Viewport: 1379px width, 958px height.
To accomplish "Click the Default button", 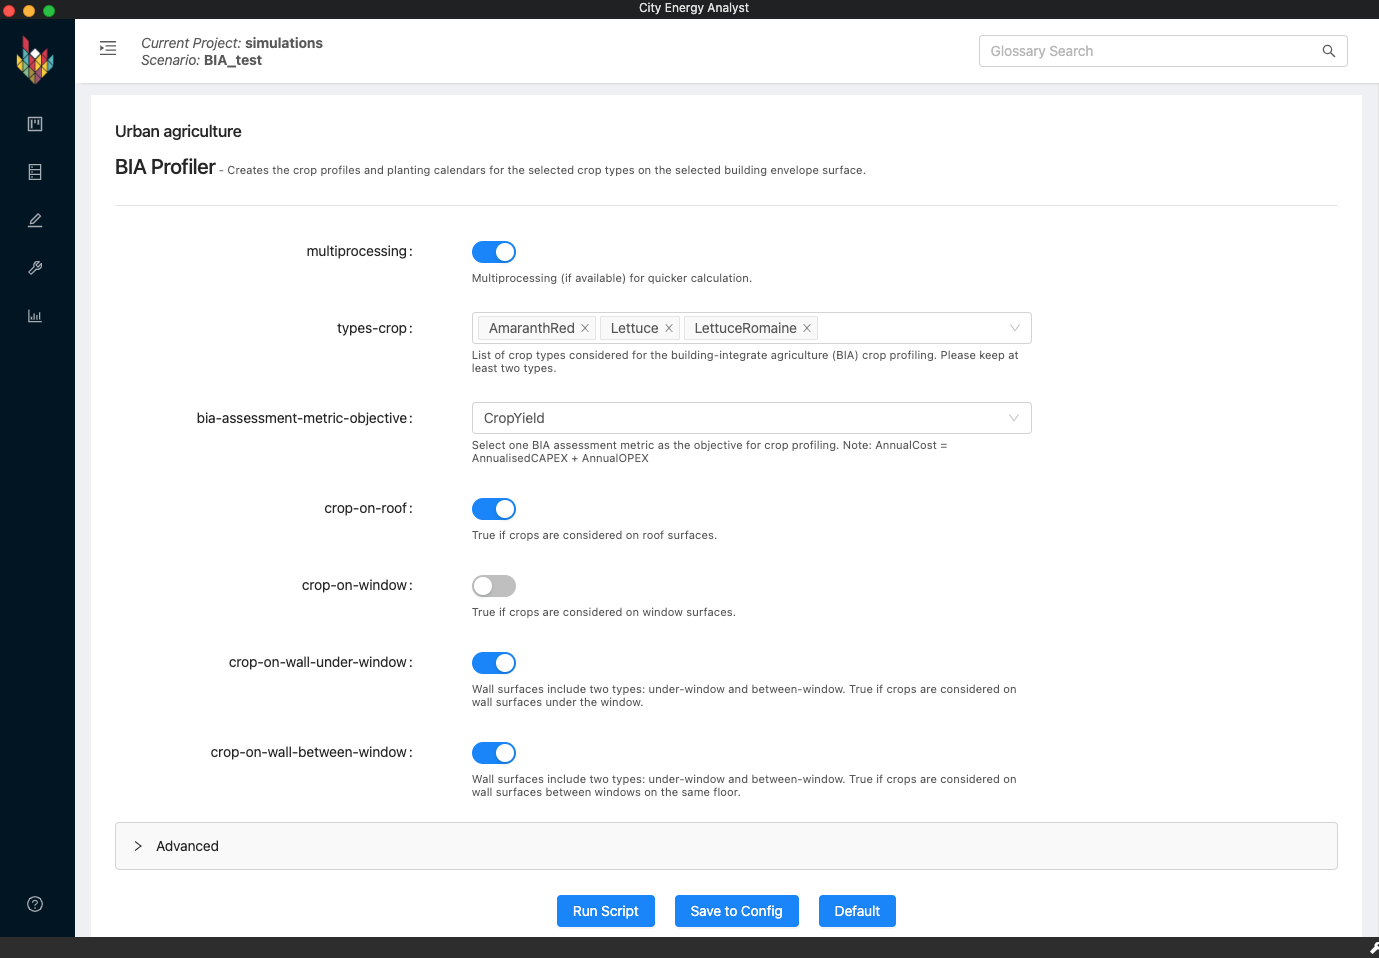I will tap(857, 911).
